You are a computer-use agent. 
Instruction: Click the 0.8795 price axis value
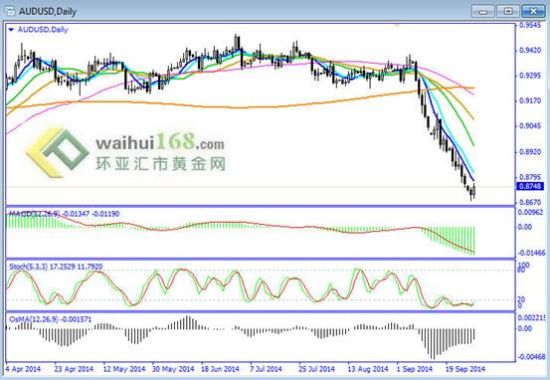530,177
